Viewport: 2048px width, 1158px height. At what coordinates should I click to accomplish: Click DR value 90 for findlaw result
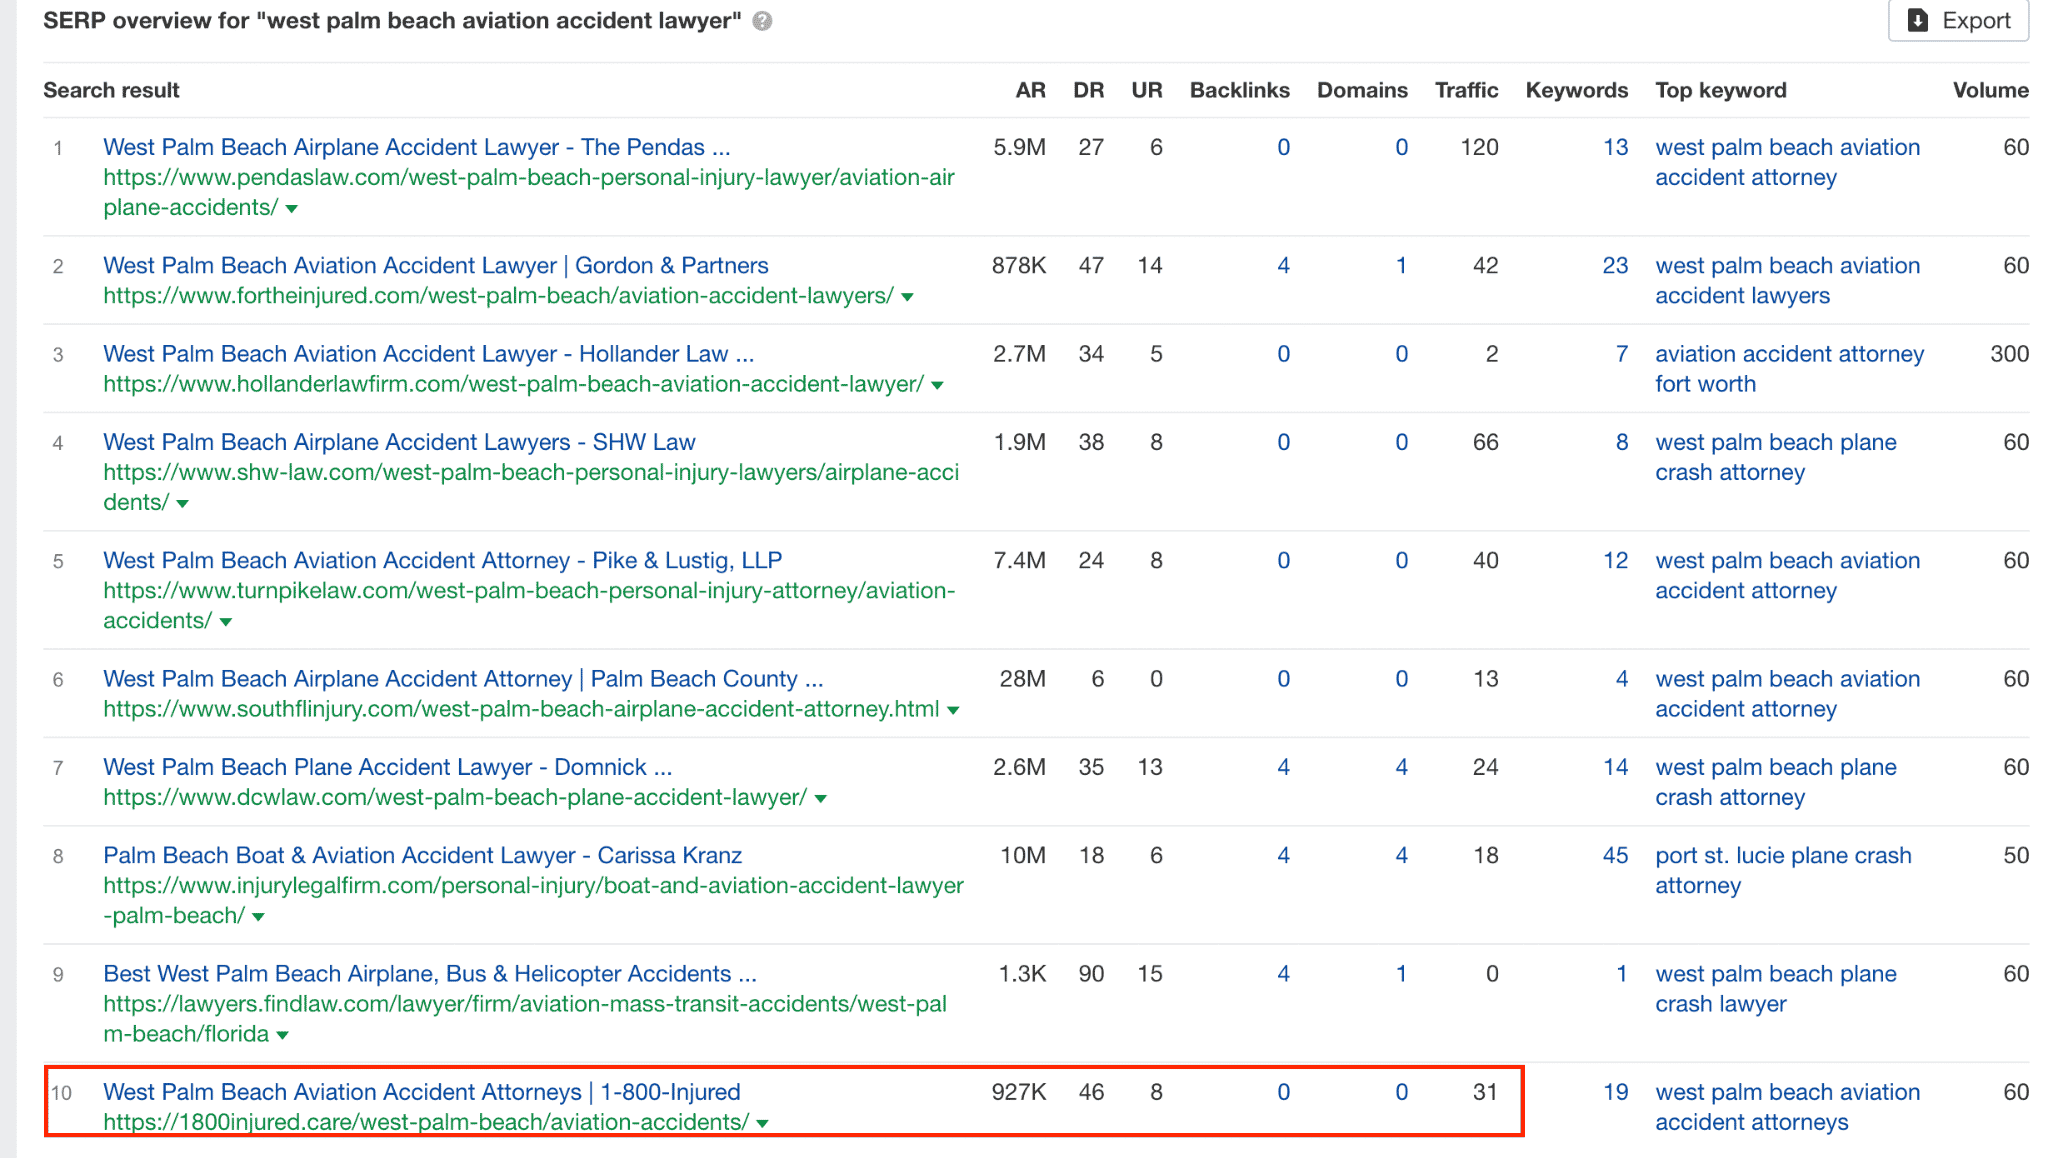(1091, 973)
